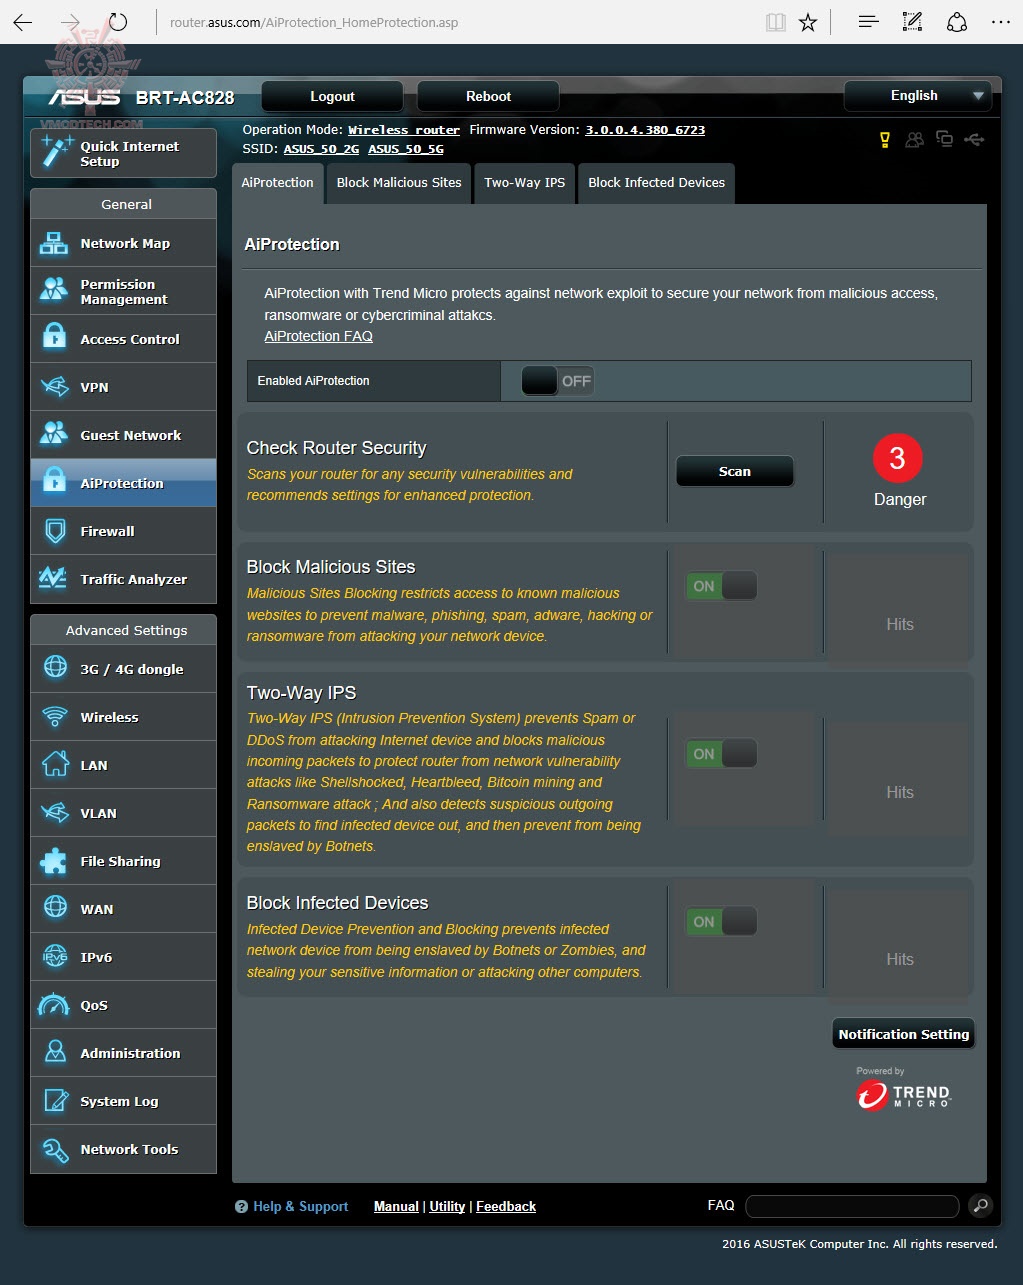Click the FAQ search input field
Viewport: 1023px width, 1285px height.
tap(852, 1206)
